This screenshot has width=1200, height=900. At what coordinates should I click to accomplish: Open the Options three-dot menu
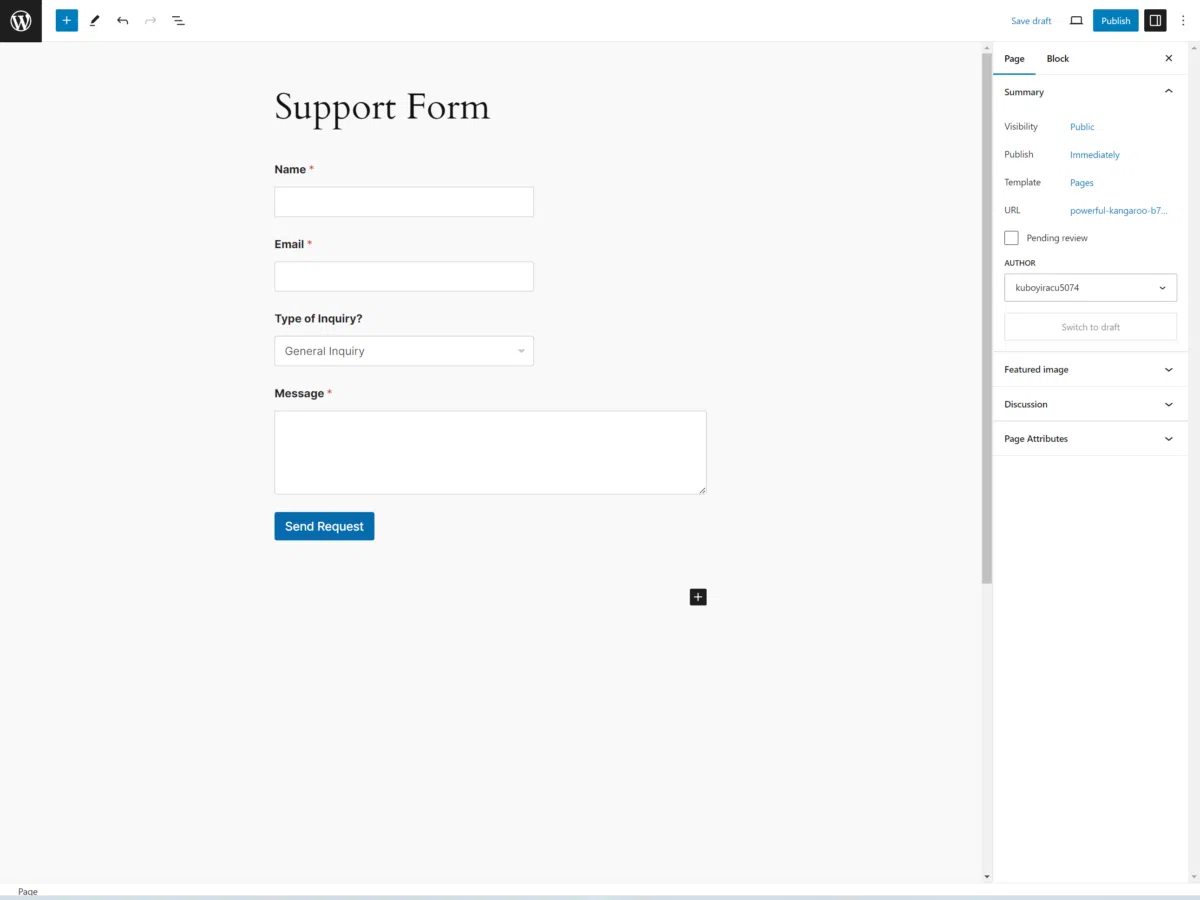(1183, 20)
